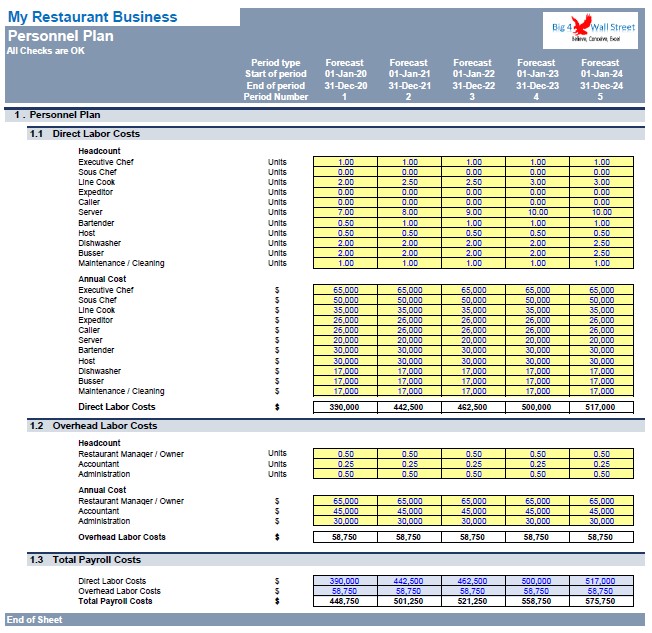Image resolution: width=652 pixels, height=633 pixels.
Task: Select Total Payroll Costs cell for 2020
Action: [x=346, y=601]
